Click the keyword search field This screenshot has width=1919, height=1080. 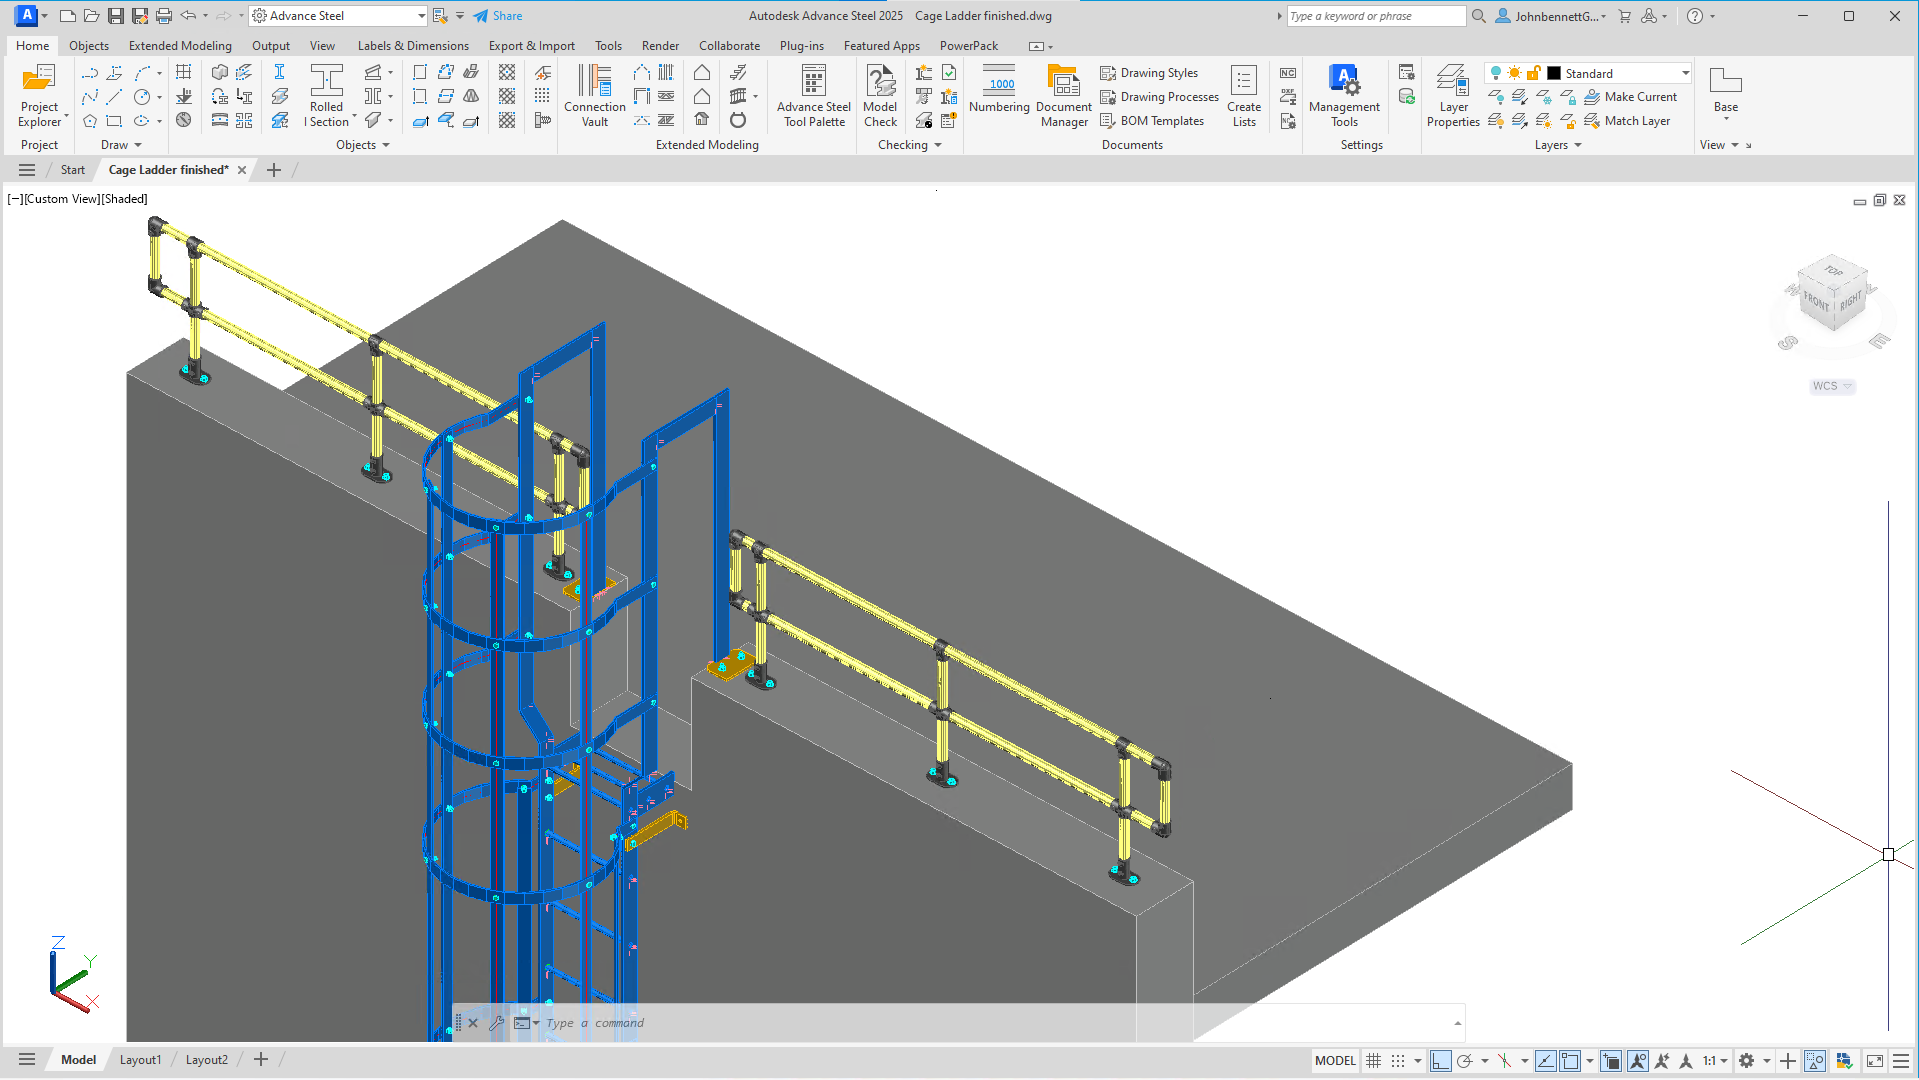1376,16
